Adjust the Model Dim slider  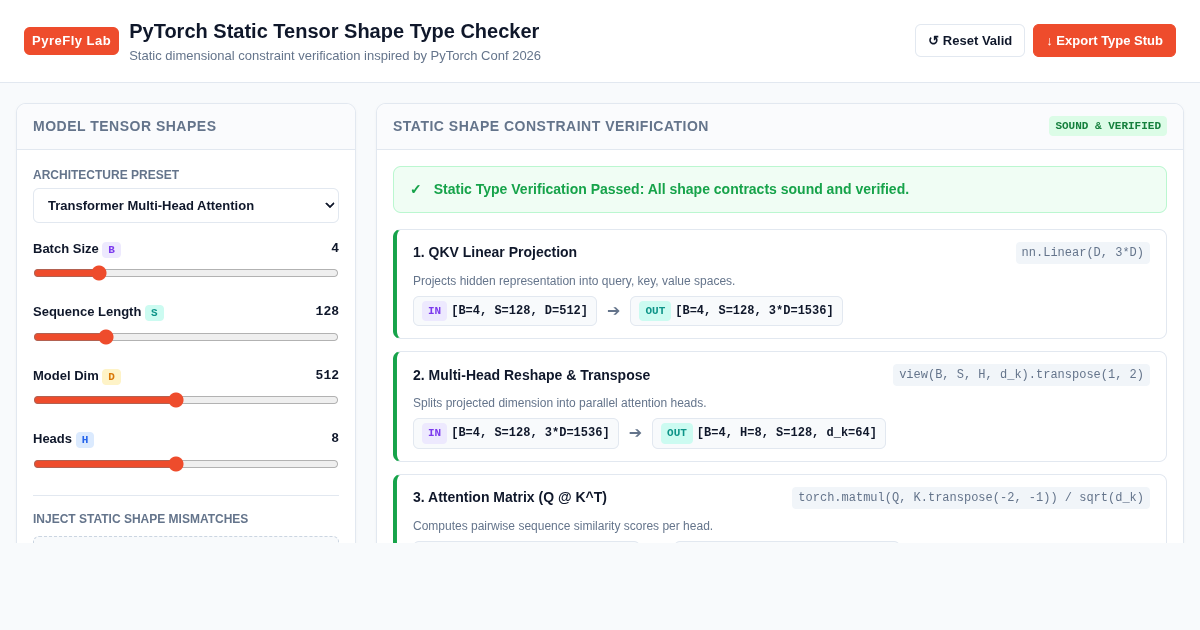point(186,400)
